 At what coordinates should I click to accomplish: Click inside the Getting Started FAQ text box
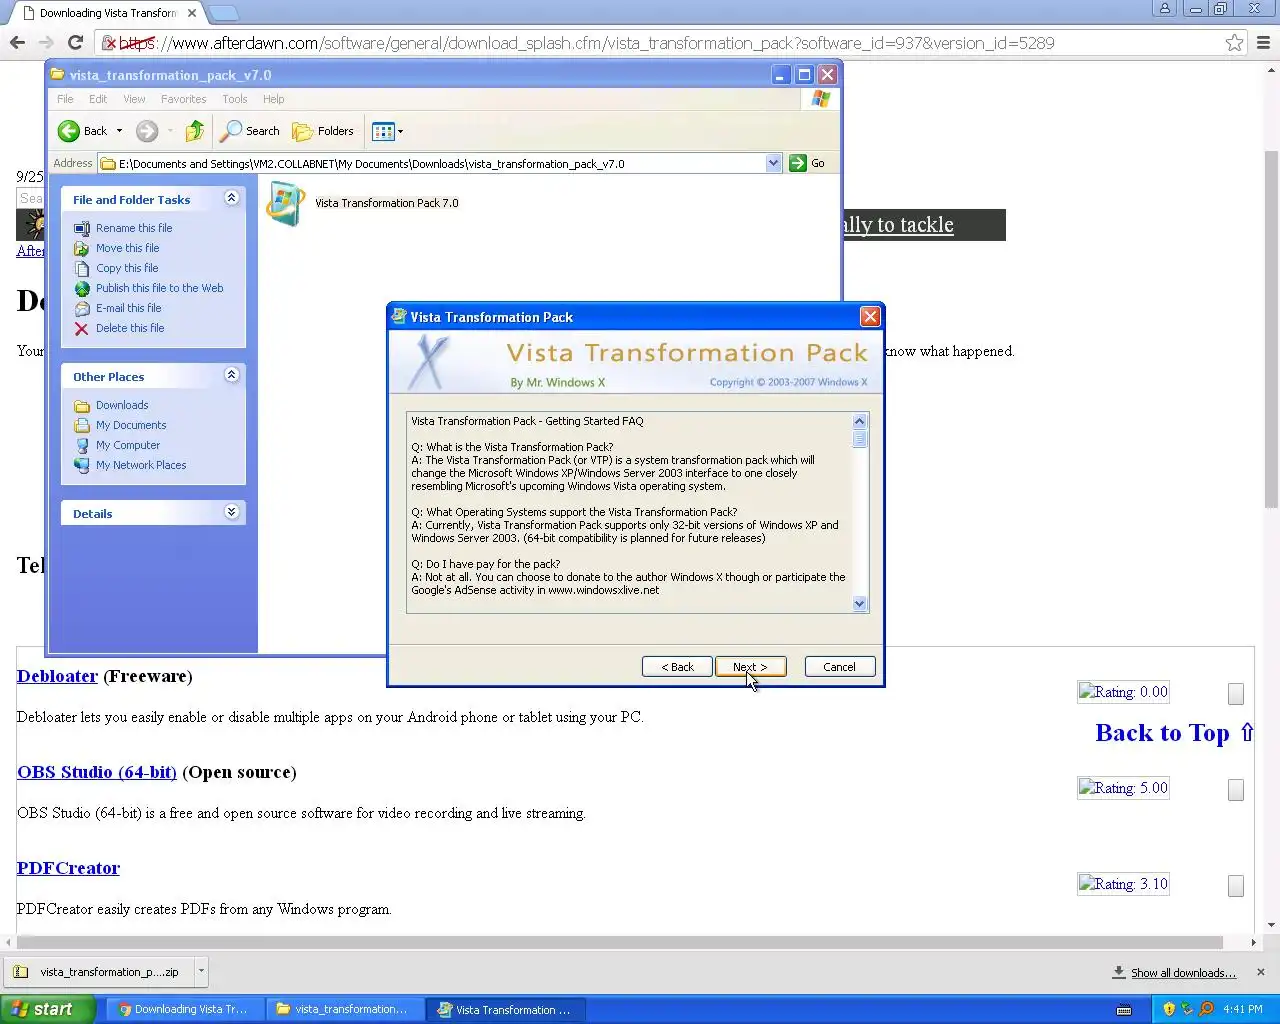click(x=630, y=512)
